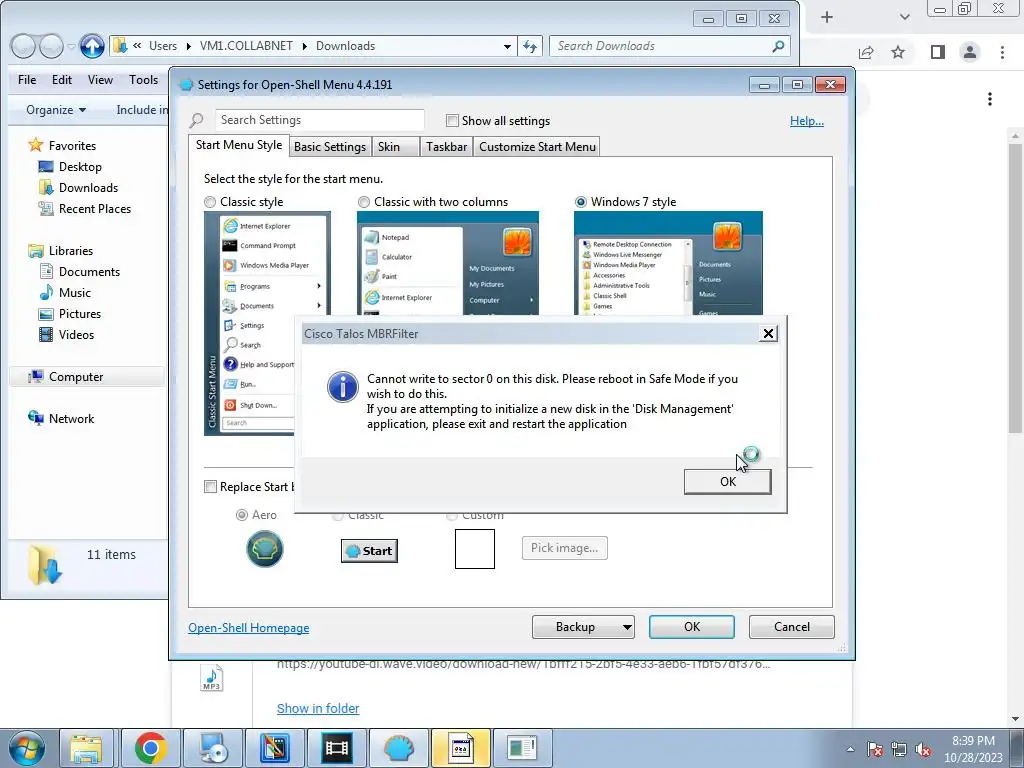Select the Windows 7 style option

click(x=581, y=202)
